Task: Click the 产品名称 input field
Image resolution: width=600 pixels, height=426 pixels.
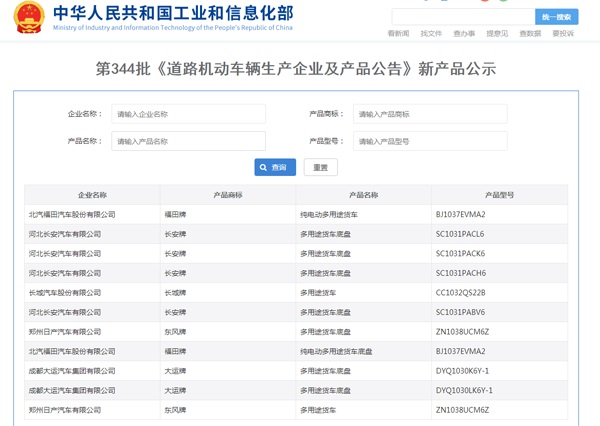Action: pos(188,141)
